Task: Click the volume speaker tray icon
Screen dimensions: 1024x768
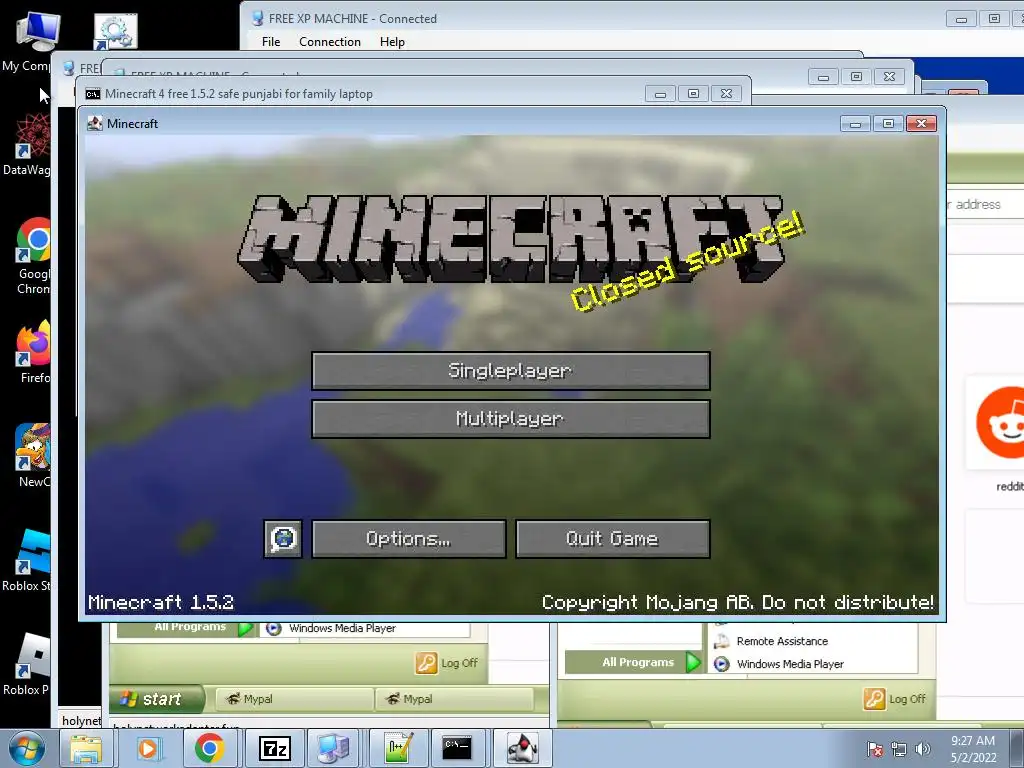Action: click(923, 749)
